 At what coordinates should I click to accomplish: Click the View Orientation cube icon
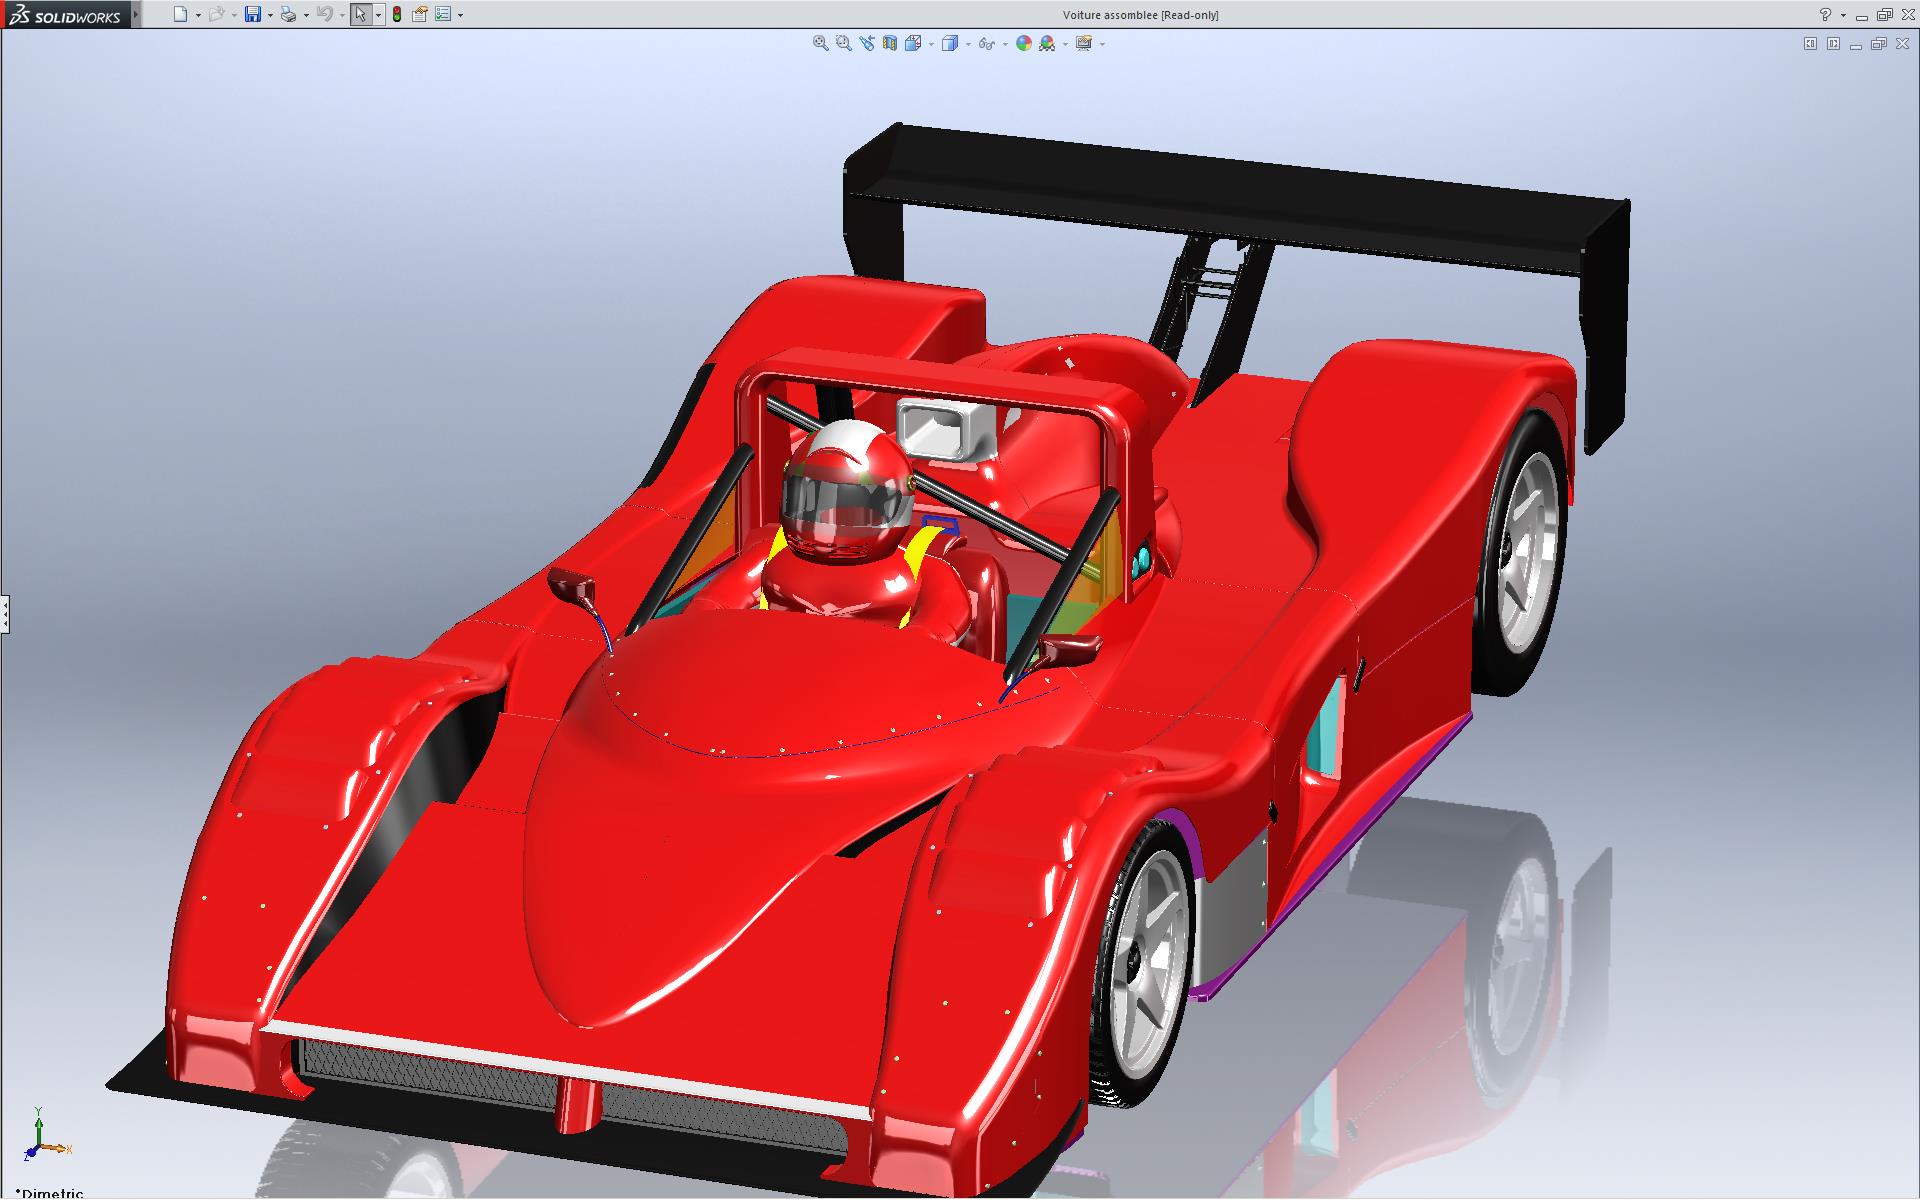[x=913, y=43]
